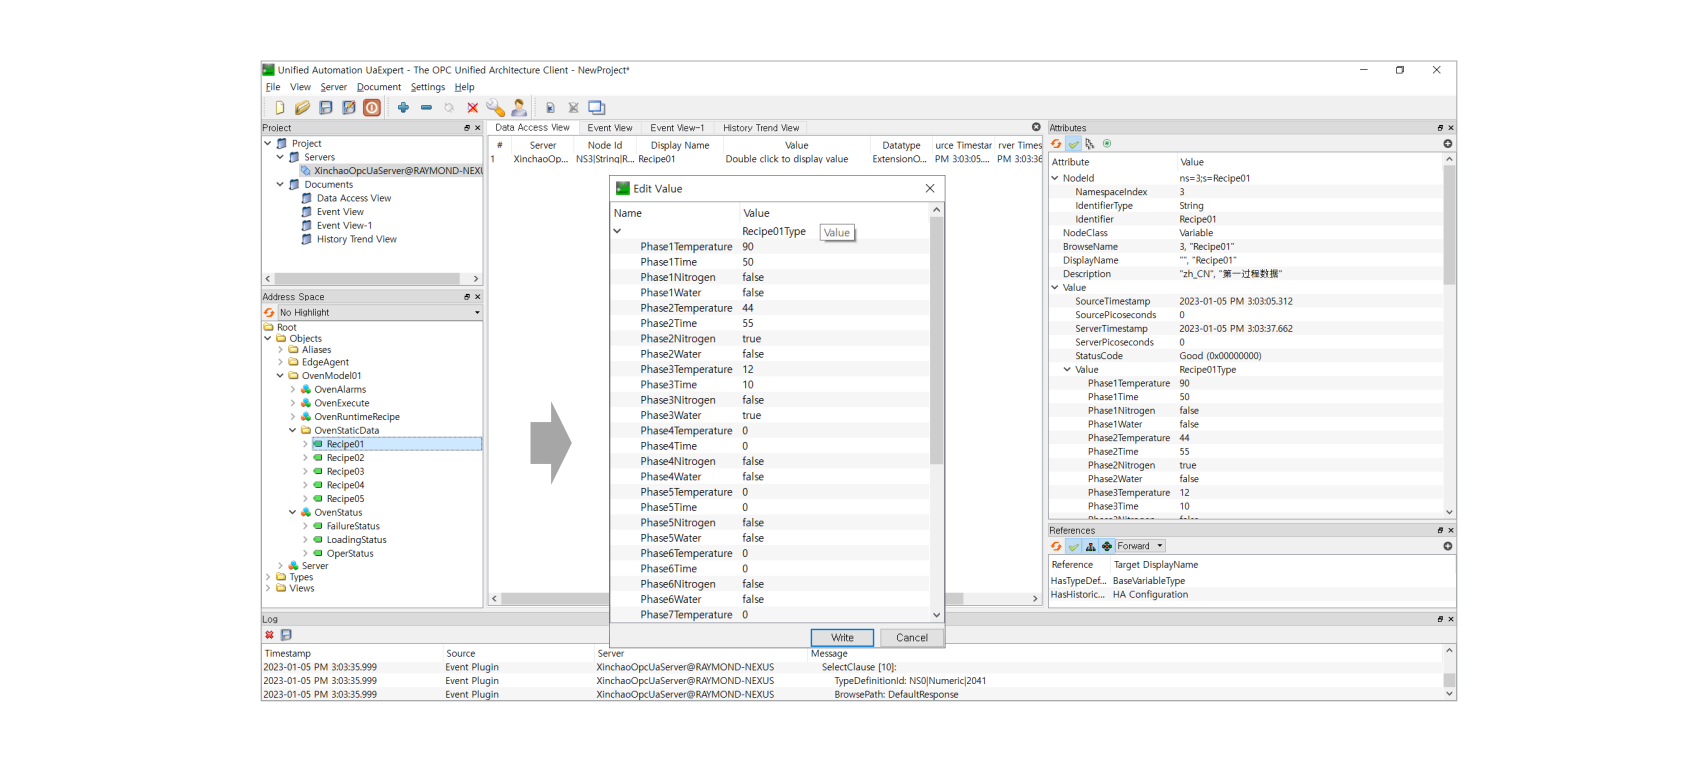The height and width of the screenshot is (780, 1700).
Task: Open the Settings menu
Action: 427,87
